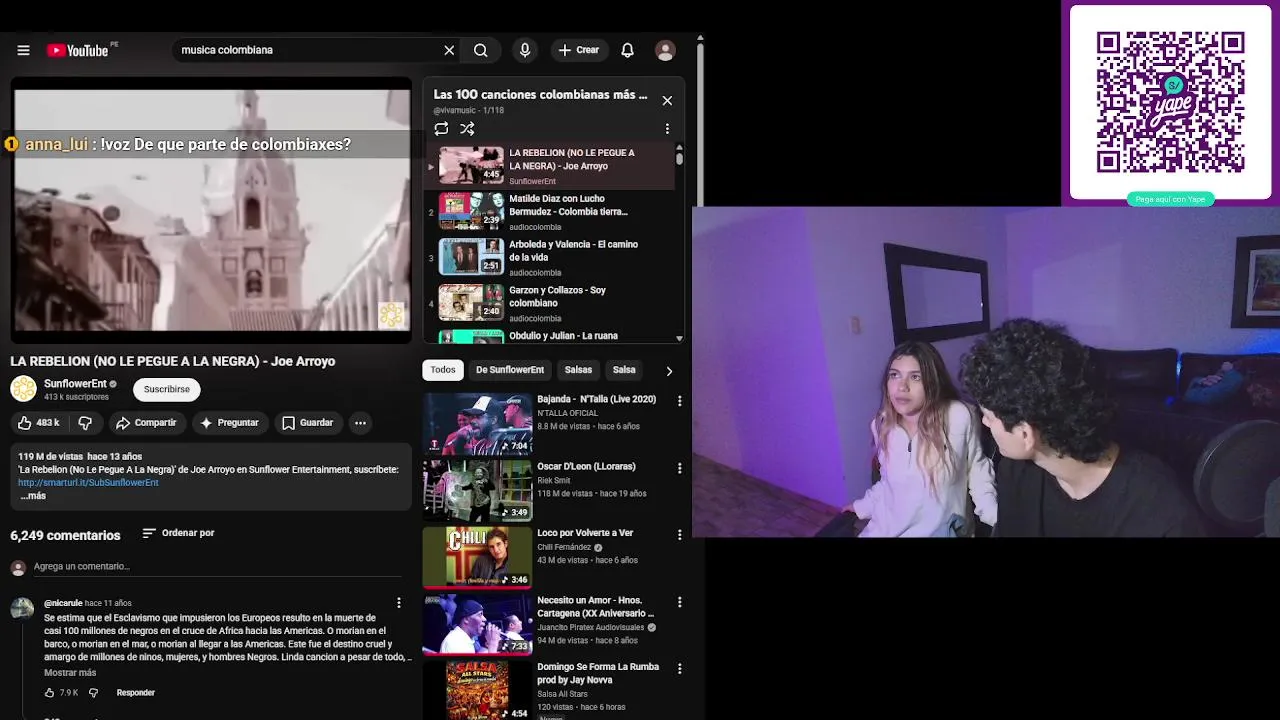Image resolution: width=1280 pixels, height=720 pixels.
Task: Start voice search with microphone
Action: coord(525,50)
